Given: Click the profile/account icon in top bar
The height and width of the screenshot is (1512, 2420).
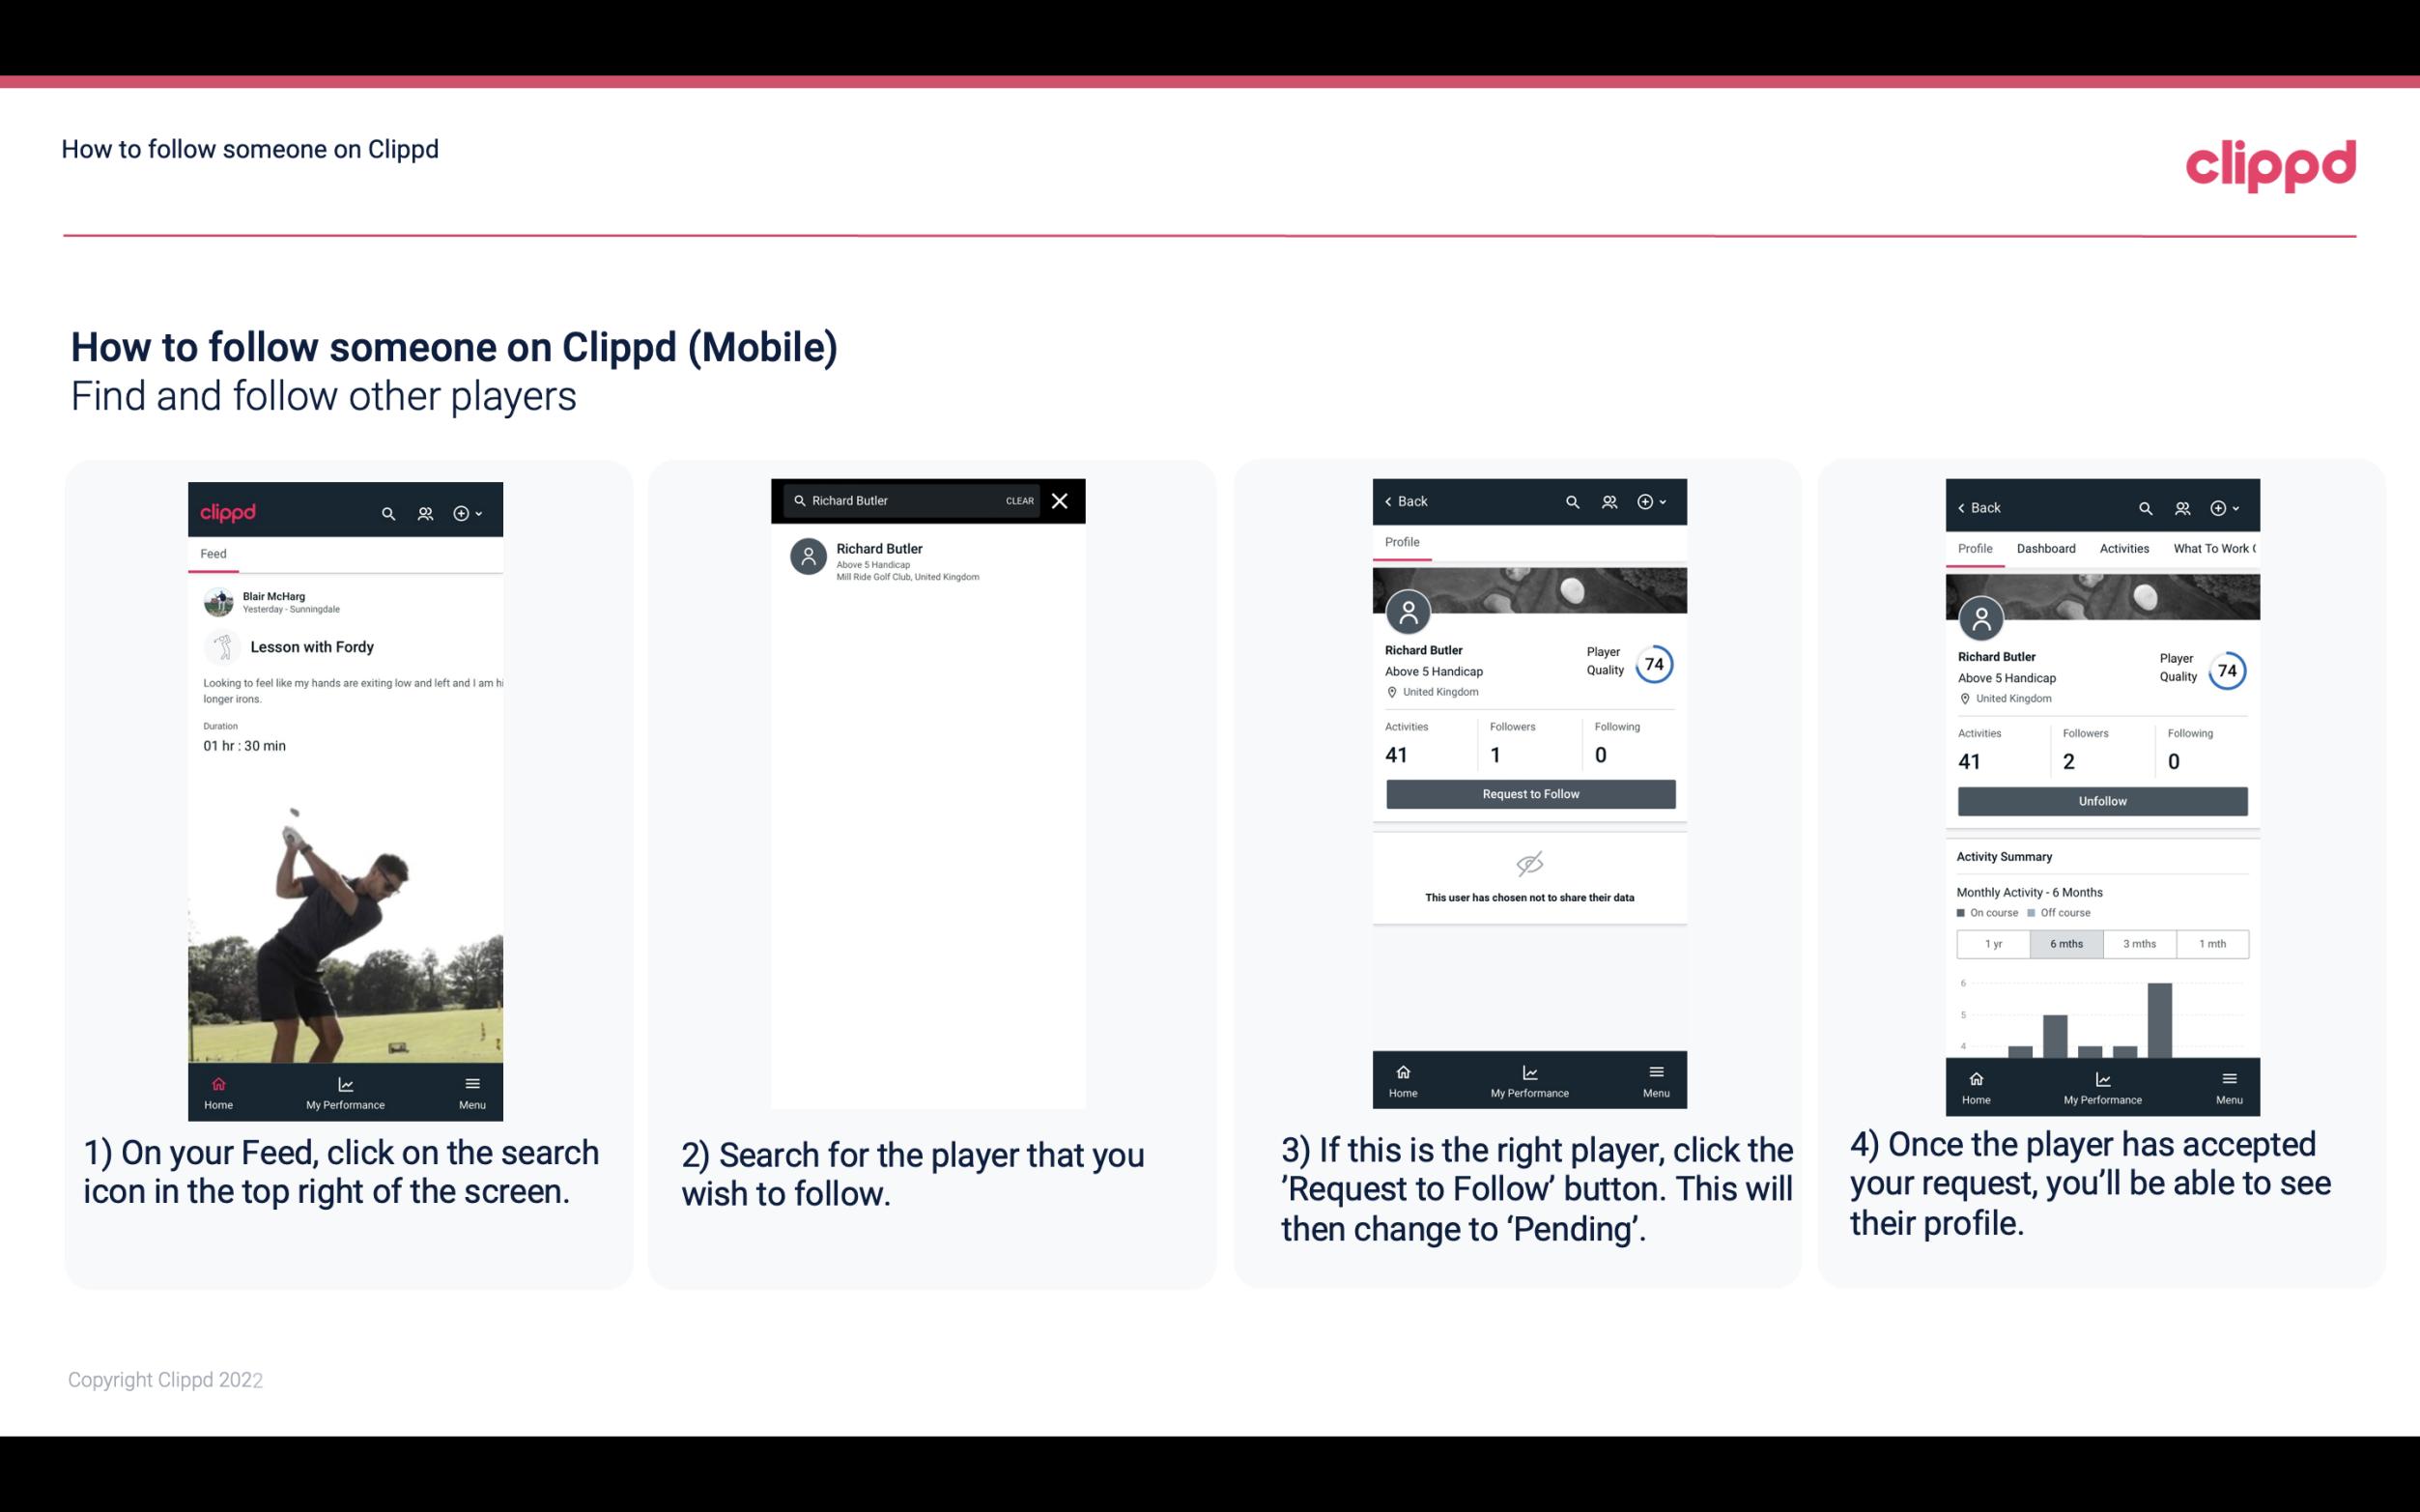Looking at the screenshot, I should 423,510.
